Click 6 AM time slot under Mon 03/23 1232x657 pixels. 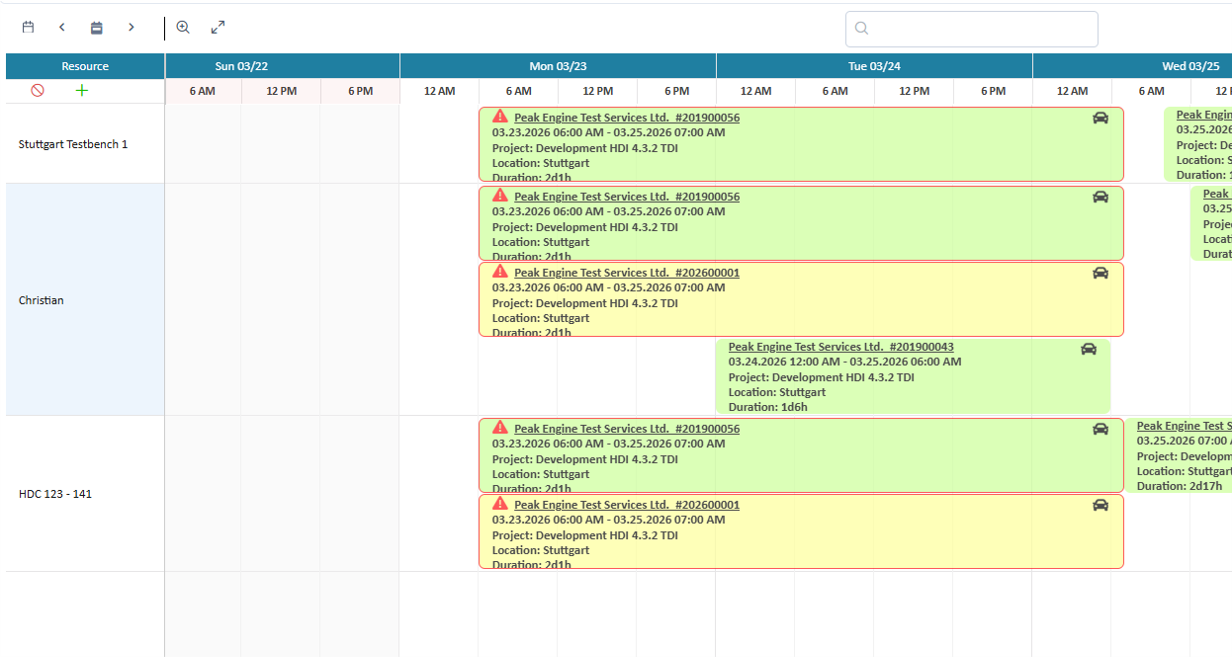pyautogui.click(x=518, y=91)
